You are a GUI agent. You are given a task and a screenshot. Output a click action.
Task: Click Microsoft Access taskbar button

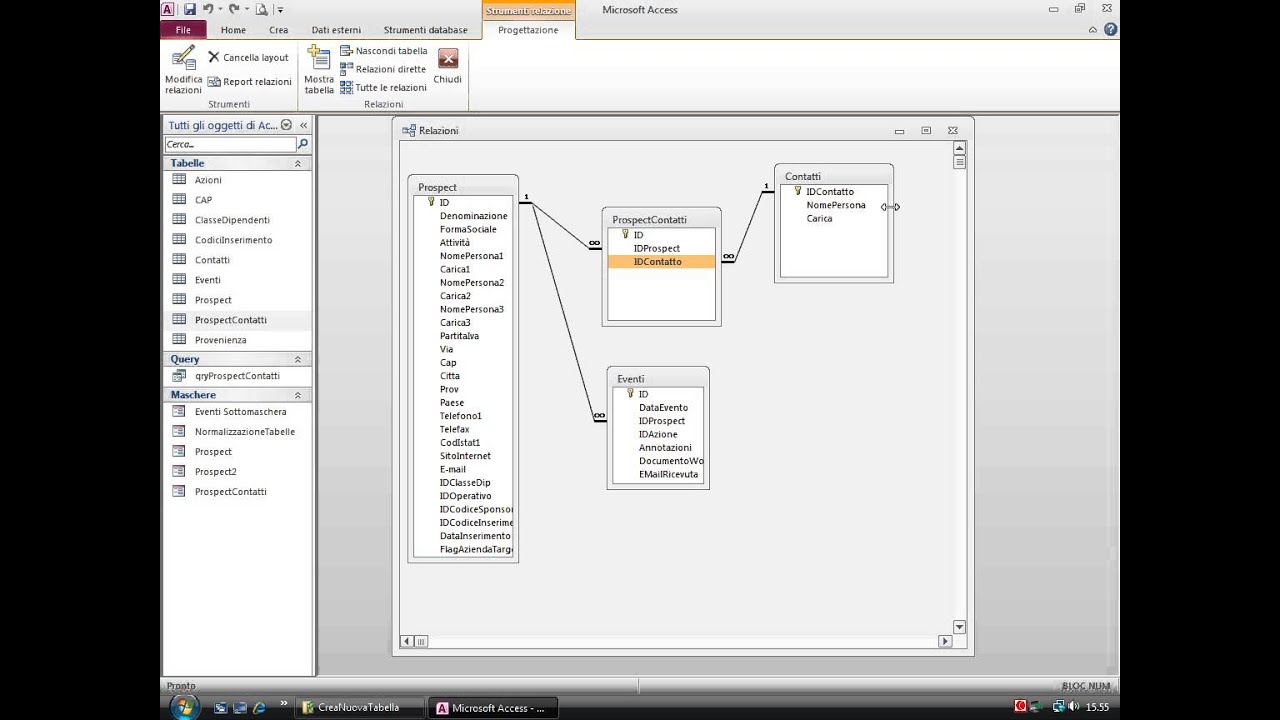(x=494, y=708)
